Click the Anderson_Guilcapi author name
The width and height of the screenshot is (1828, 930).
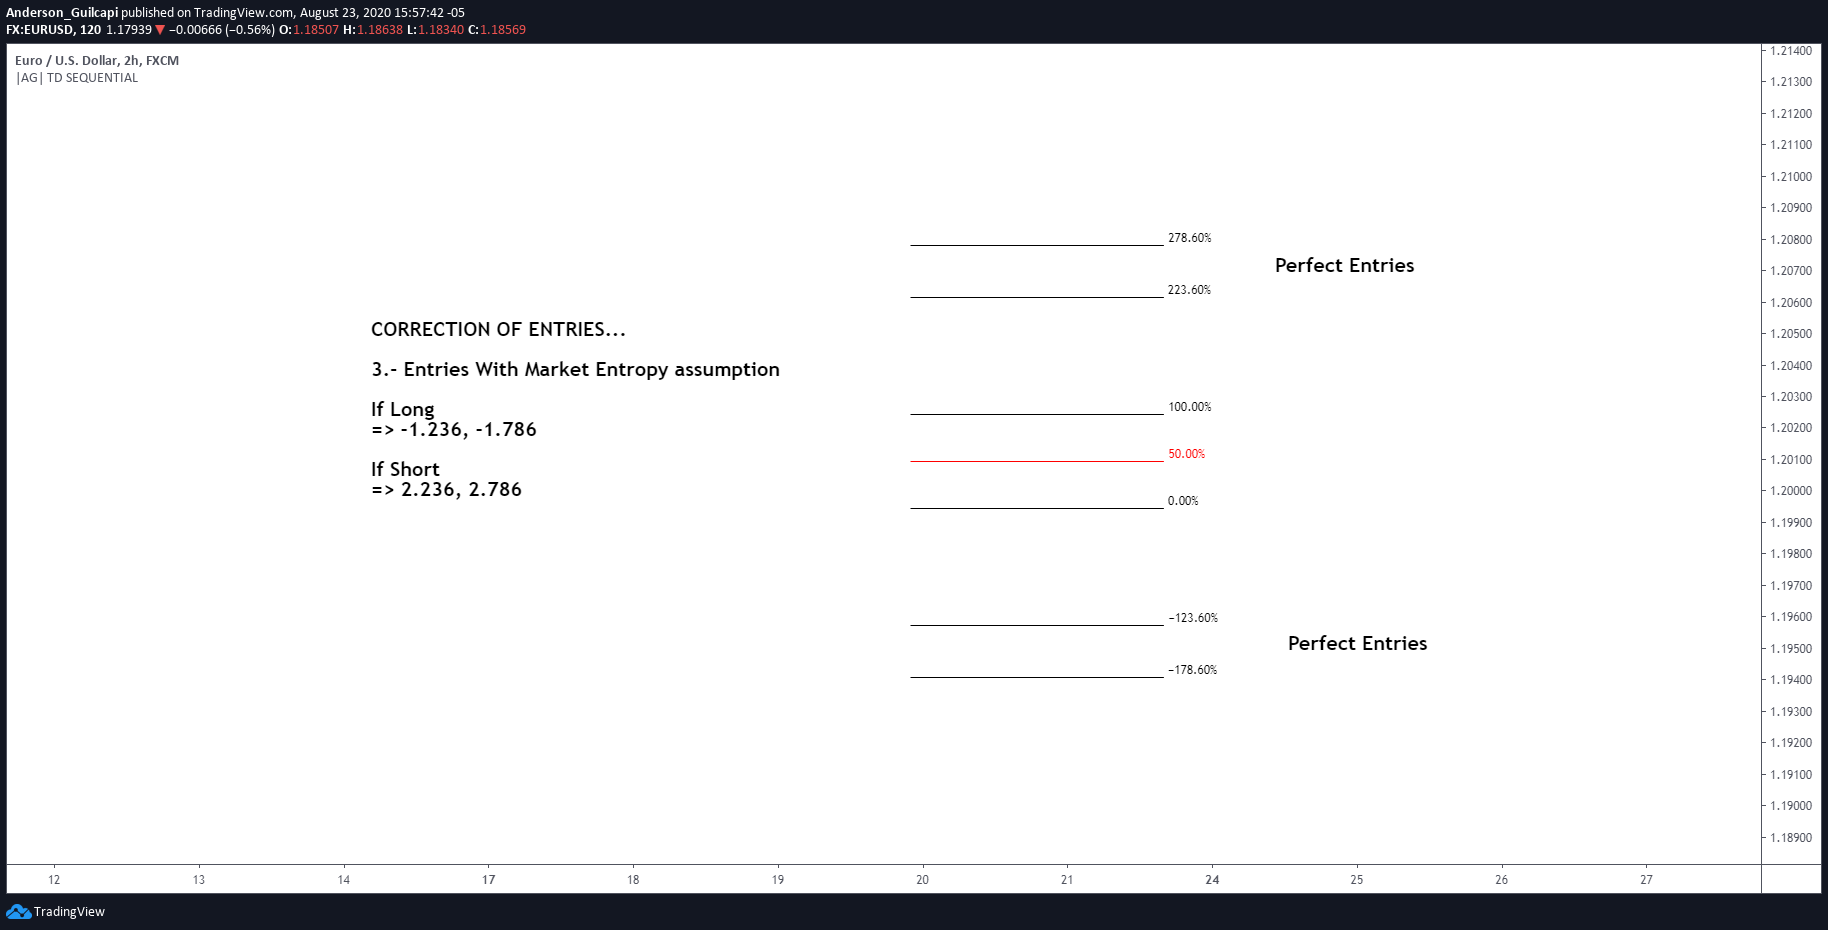62,13
